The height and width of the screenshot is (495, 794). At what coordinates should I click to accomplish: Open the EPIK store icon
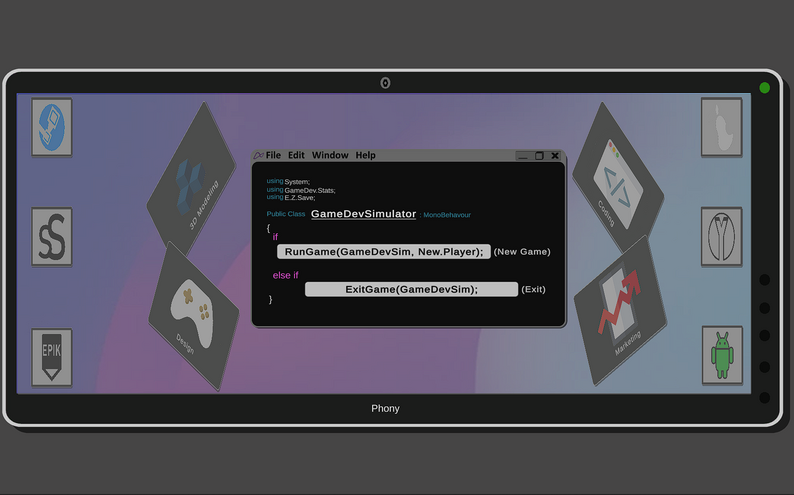click(x=52, y=358)
